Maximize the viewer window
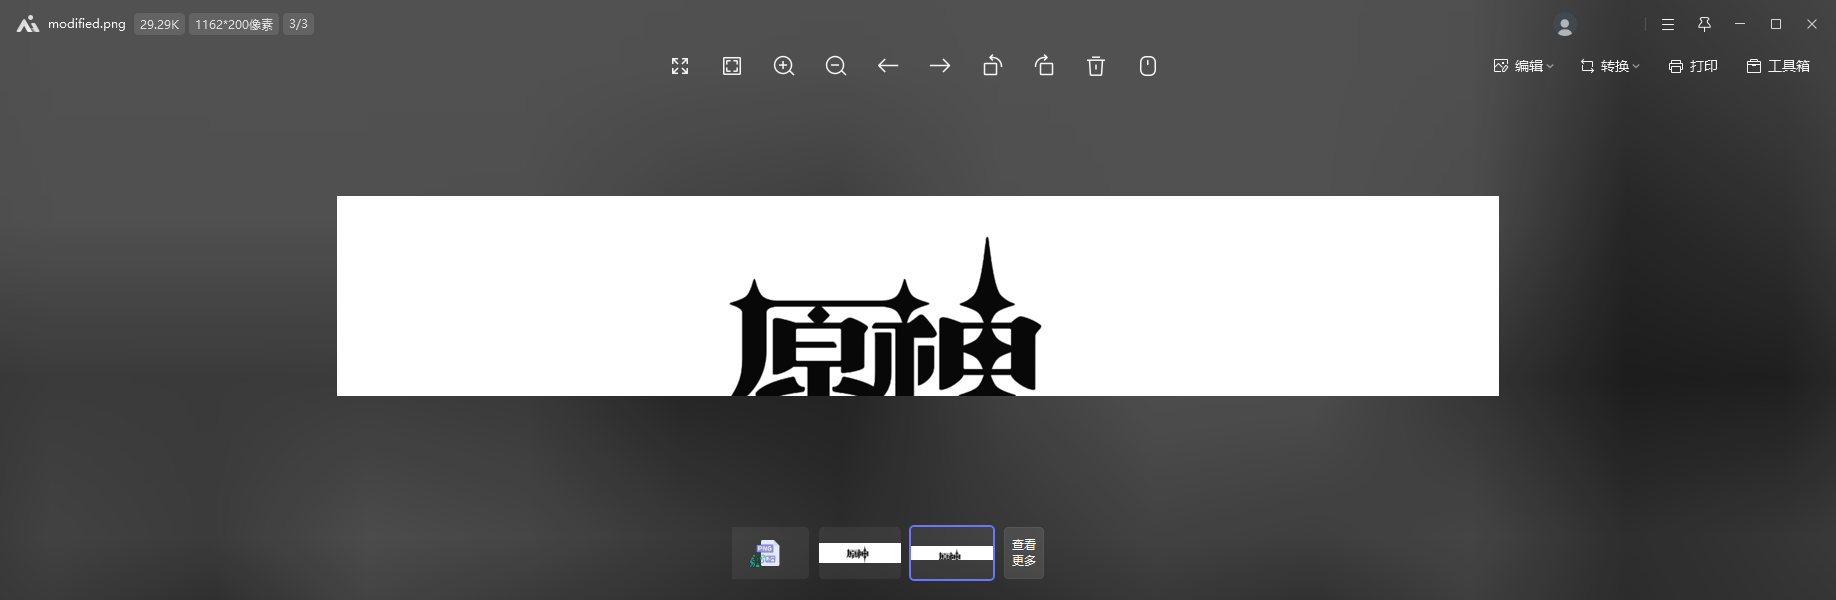Screen dimensions: 1836x600 [x=1776, y=24]
